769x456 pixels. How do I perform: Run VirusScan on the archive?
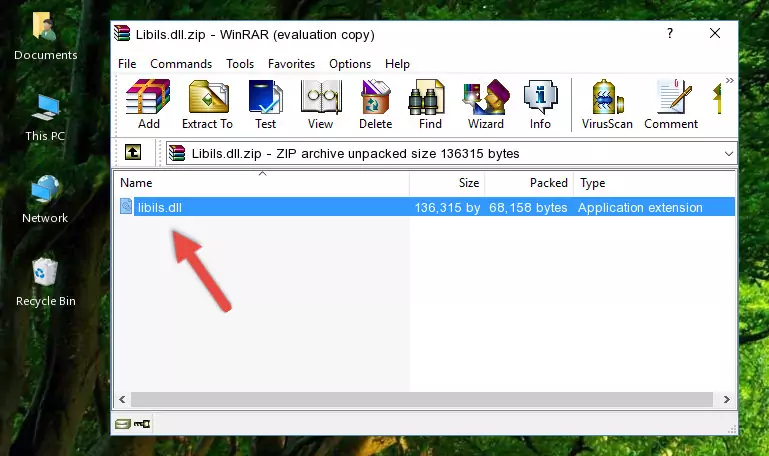point(607,104)
